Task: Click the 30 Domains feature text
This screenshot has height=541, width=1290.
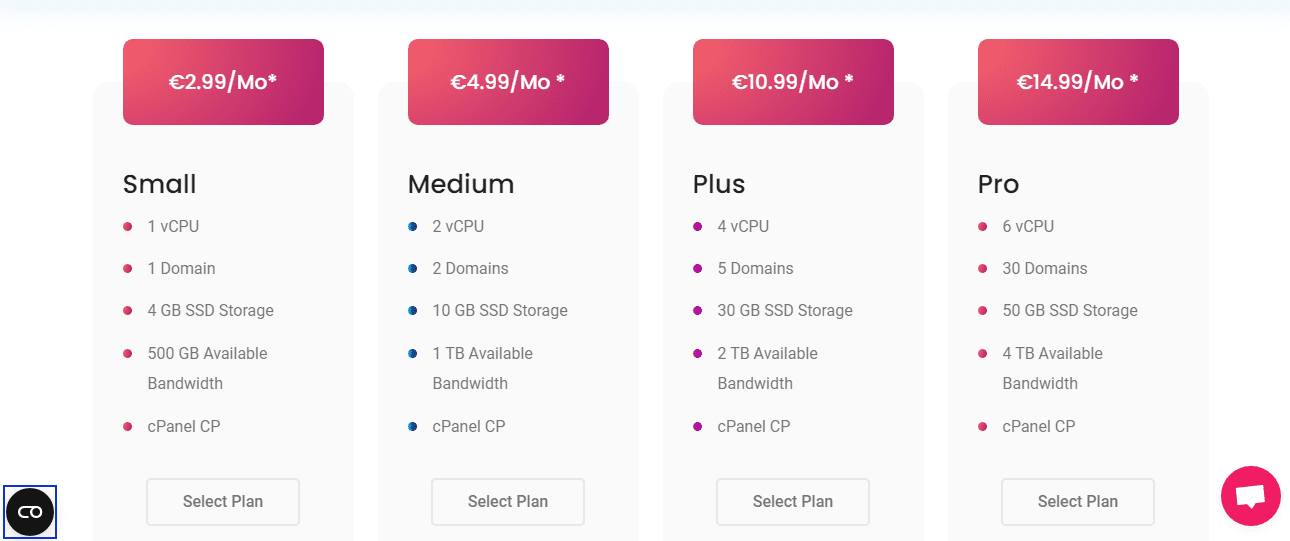Action: point(1045,268)
